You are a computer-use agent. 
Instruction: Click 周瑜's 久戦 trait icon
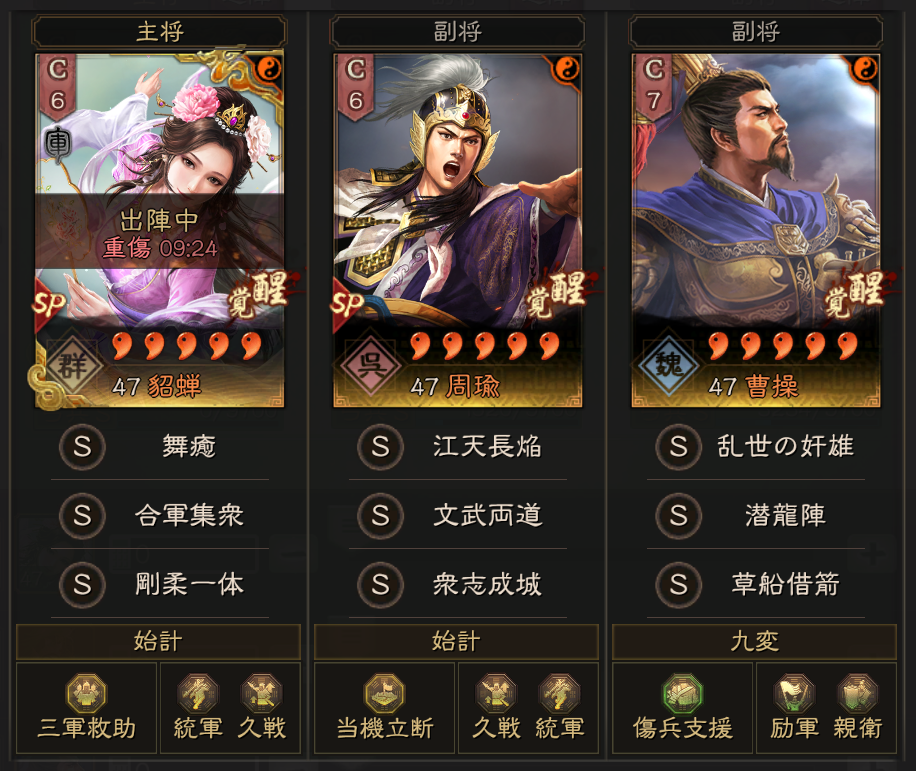(496, 694)
